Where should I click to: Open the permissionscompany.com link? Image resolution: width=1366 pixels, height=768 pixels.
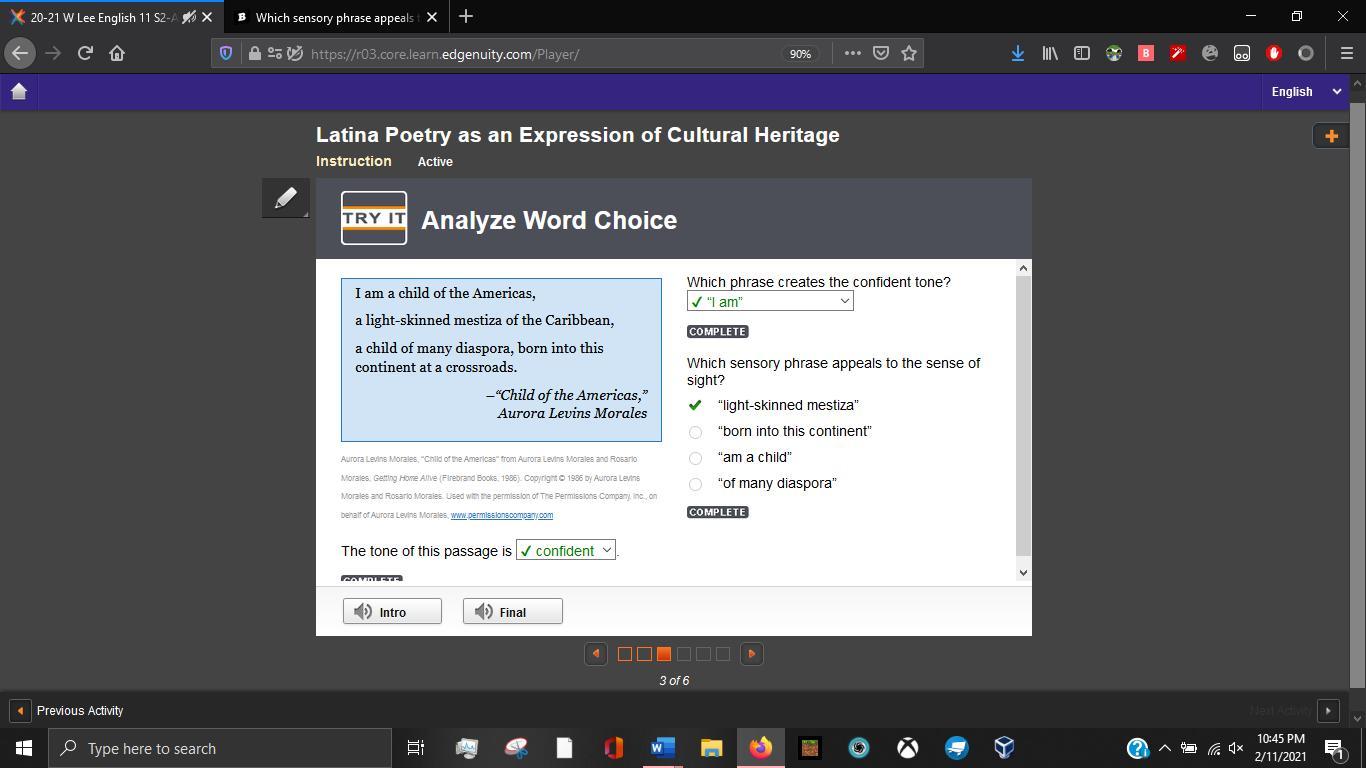[501, 515]
